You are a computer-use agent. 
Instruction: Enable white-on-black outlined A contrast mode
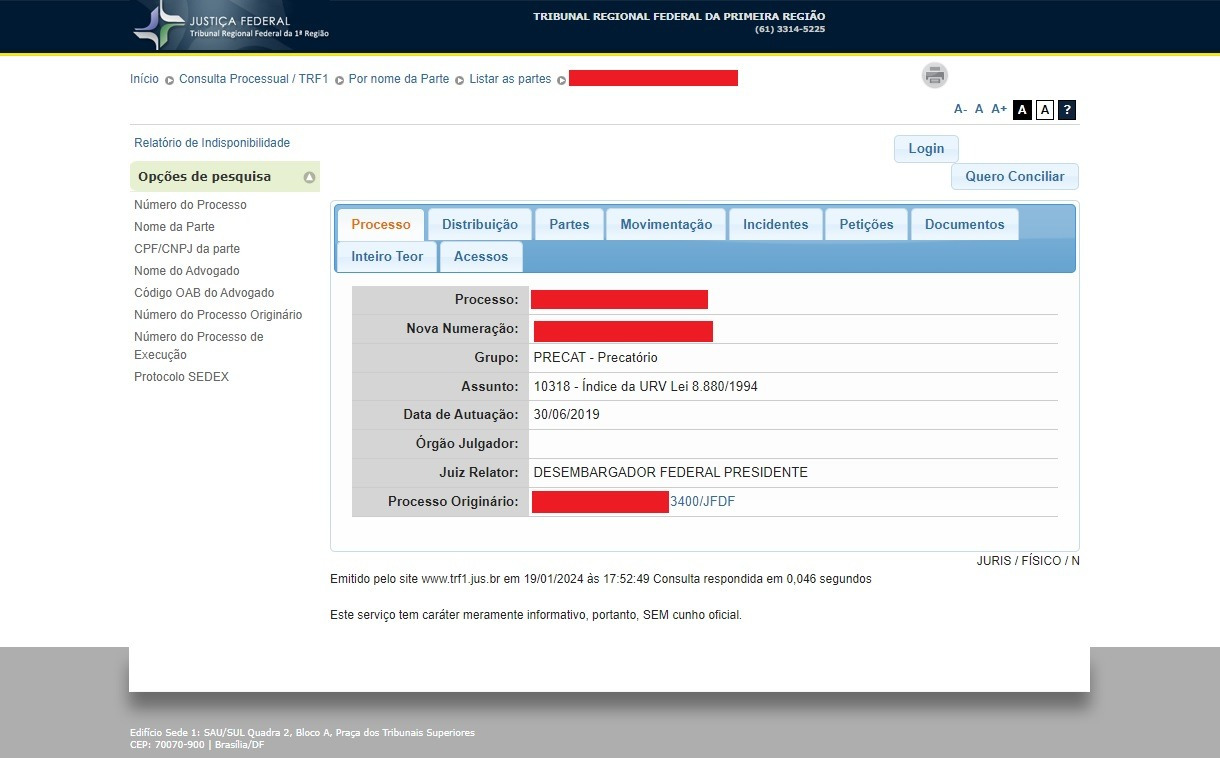(1045, 110)
